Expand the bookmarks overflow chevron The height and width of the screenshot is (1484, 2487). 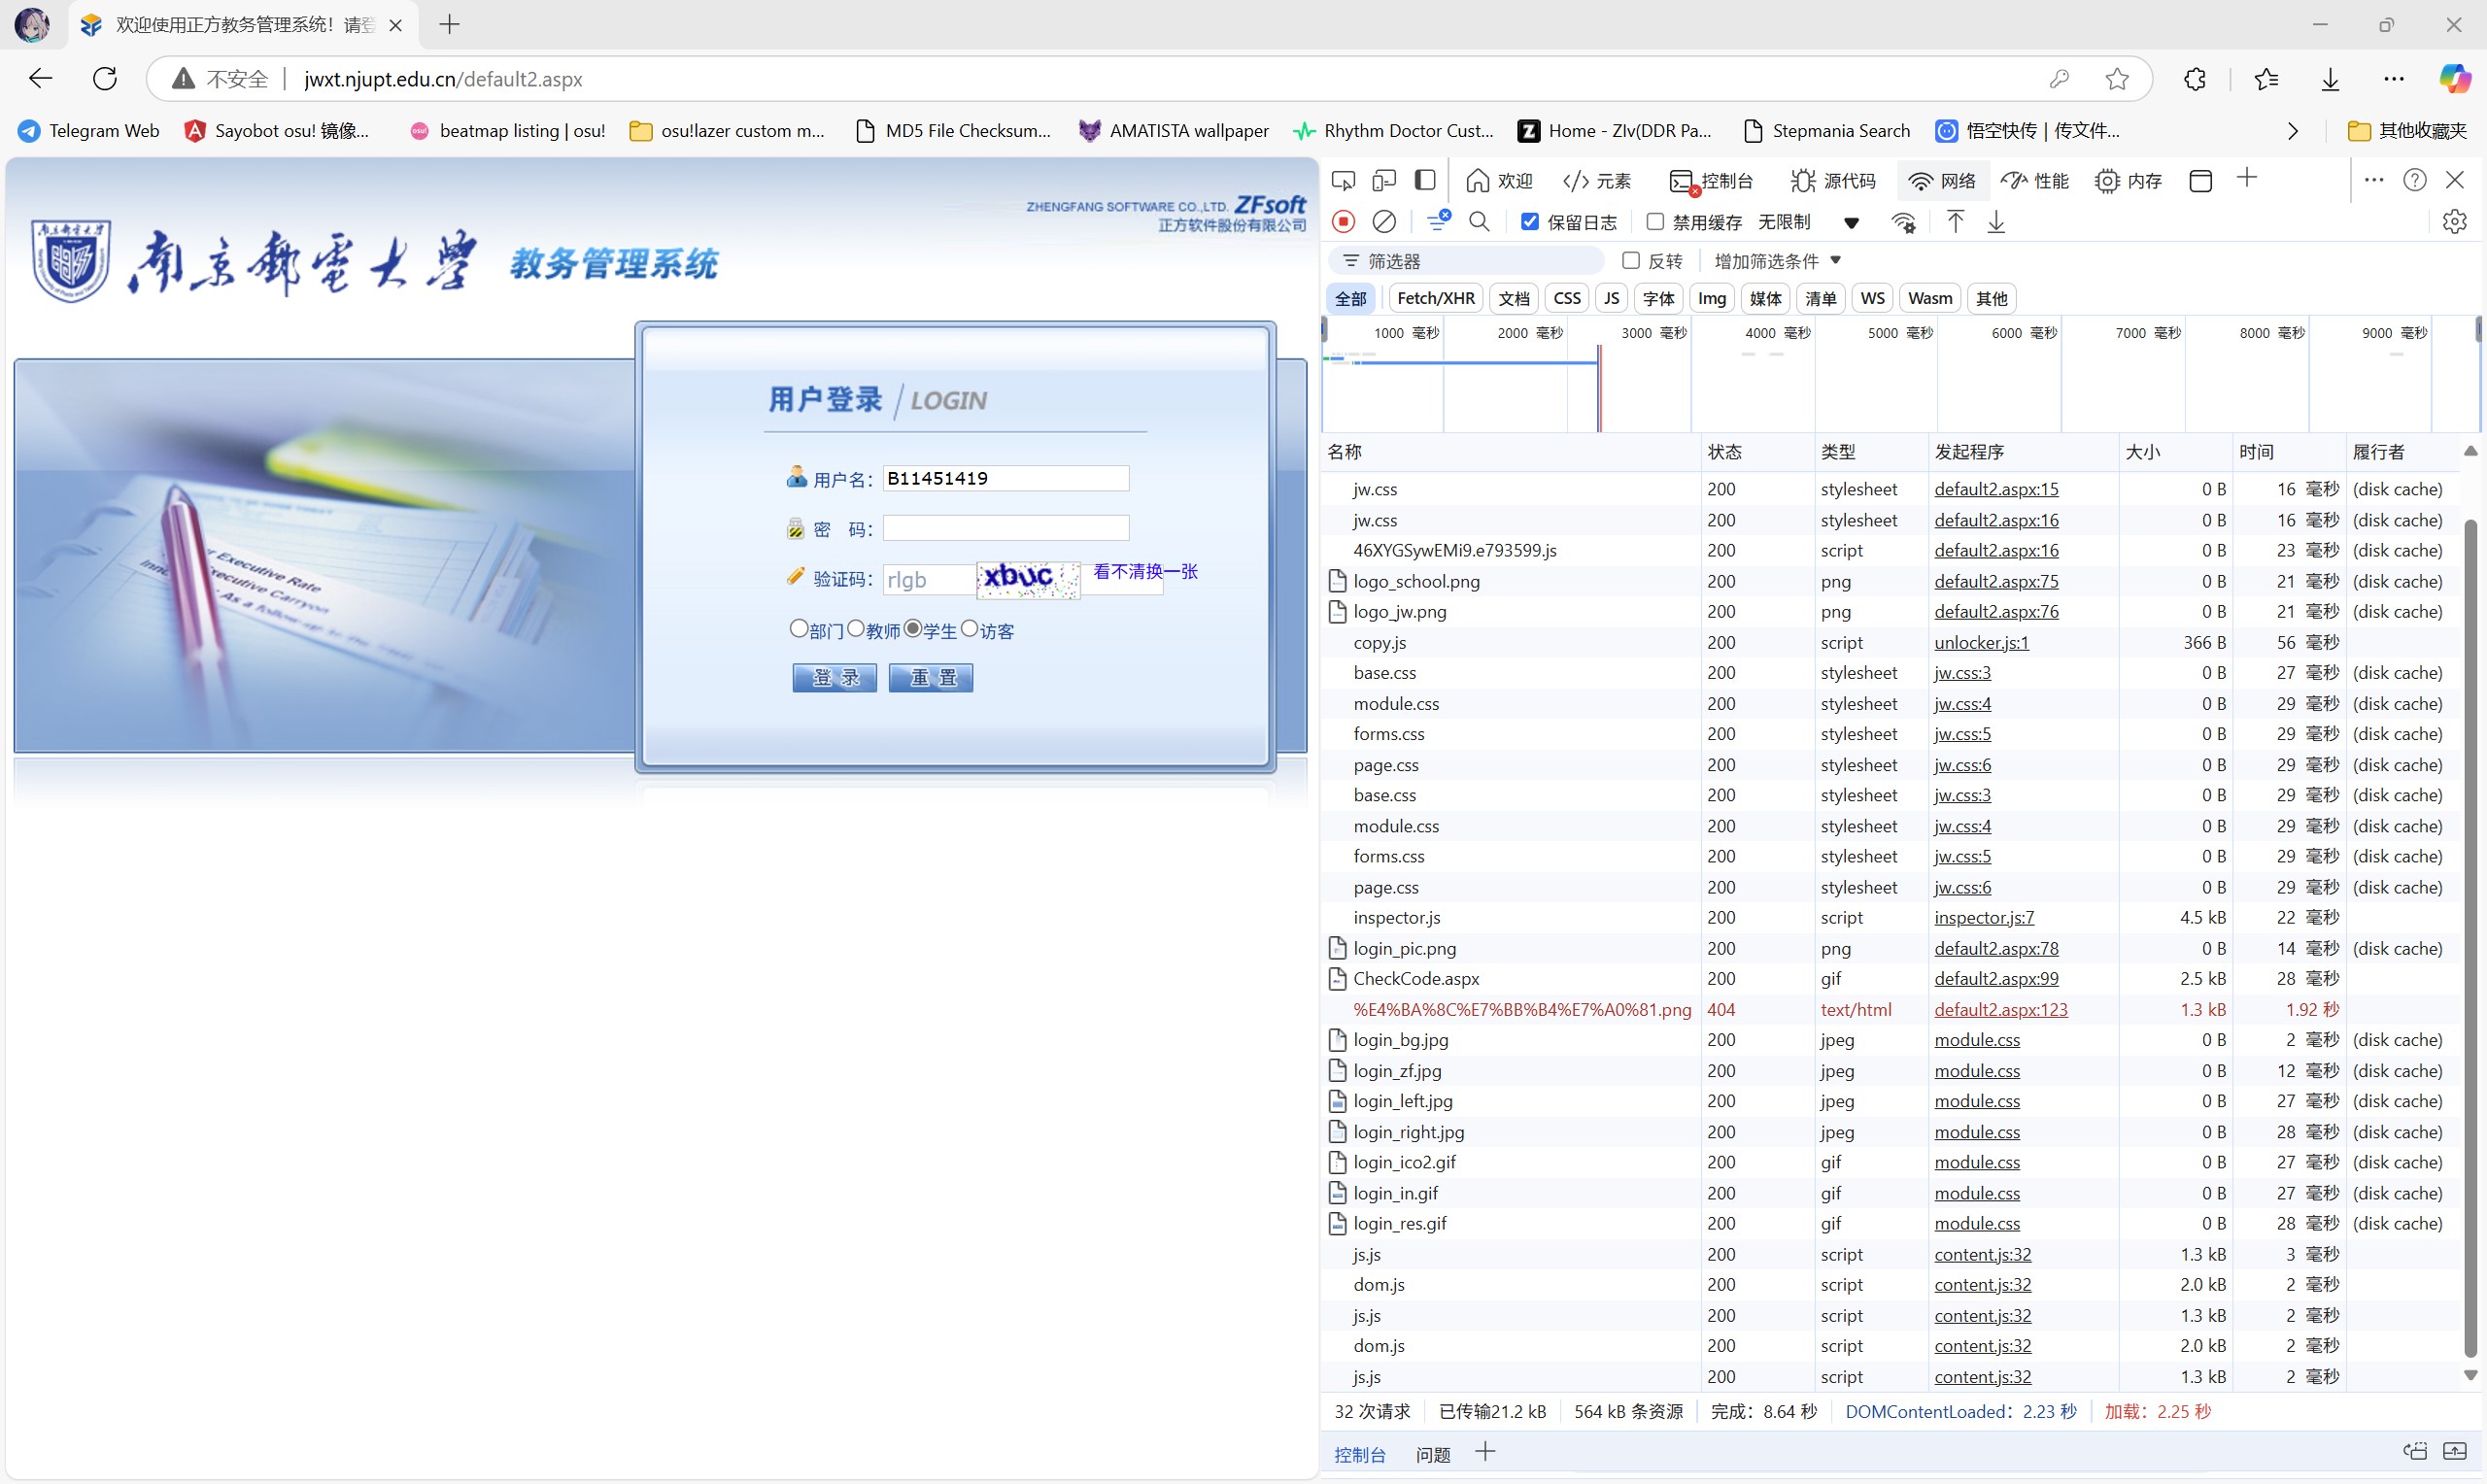tap(2293, 131)
